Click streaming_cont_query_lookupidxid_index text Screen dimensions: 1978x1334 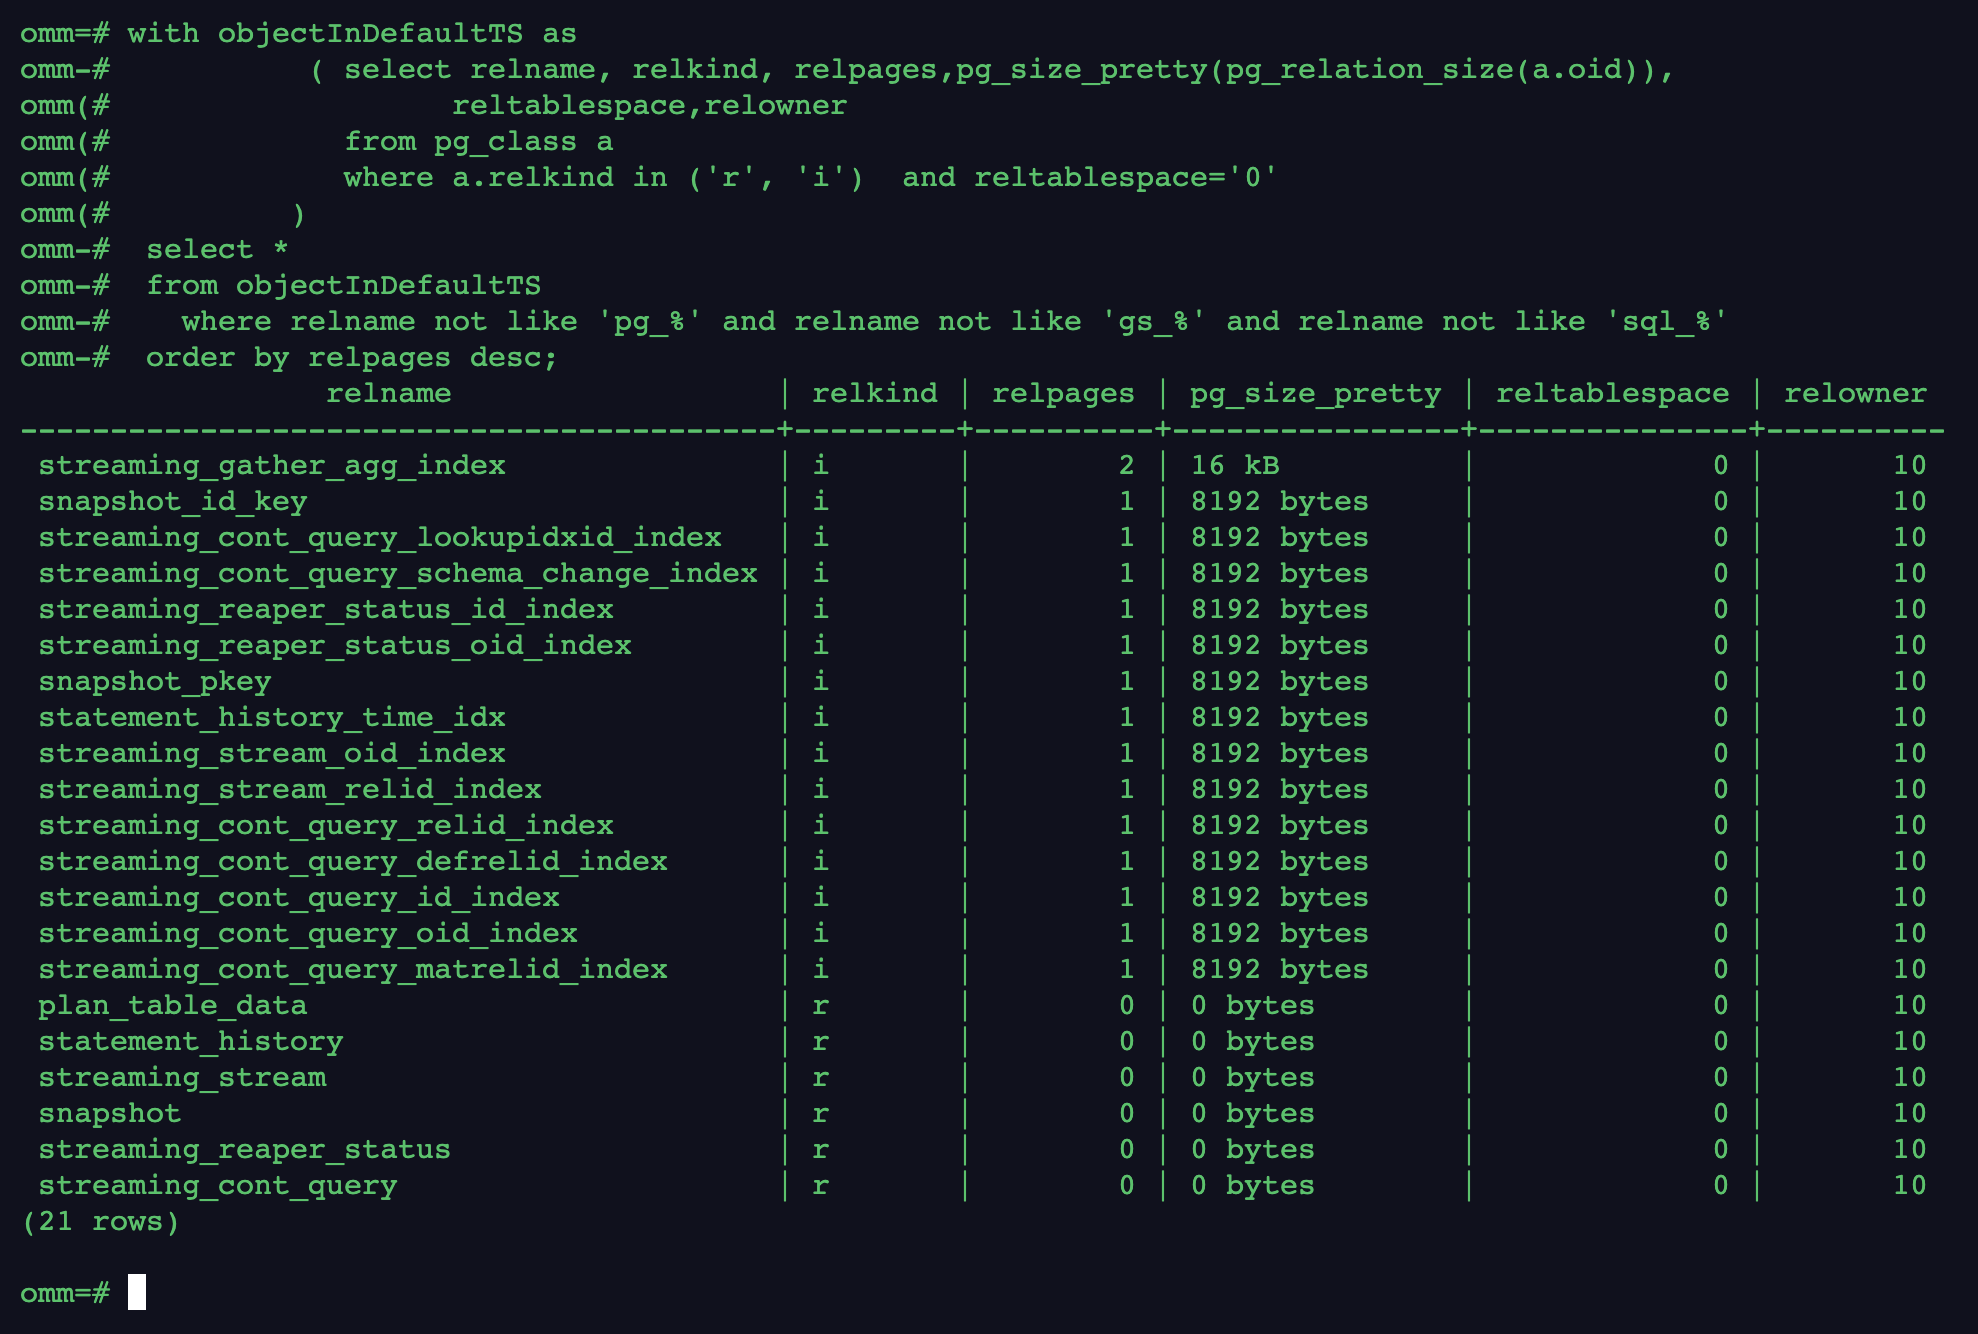click(380, 538)
